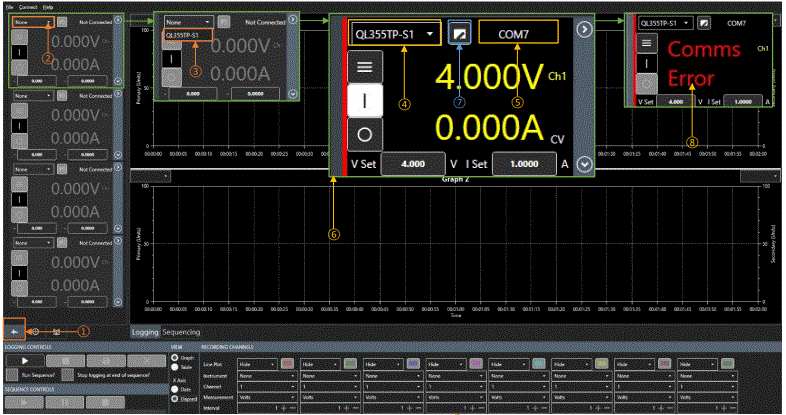
Task: Click the pause button under Sequence Controls
Action: [65, 402]
